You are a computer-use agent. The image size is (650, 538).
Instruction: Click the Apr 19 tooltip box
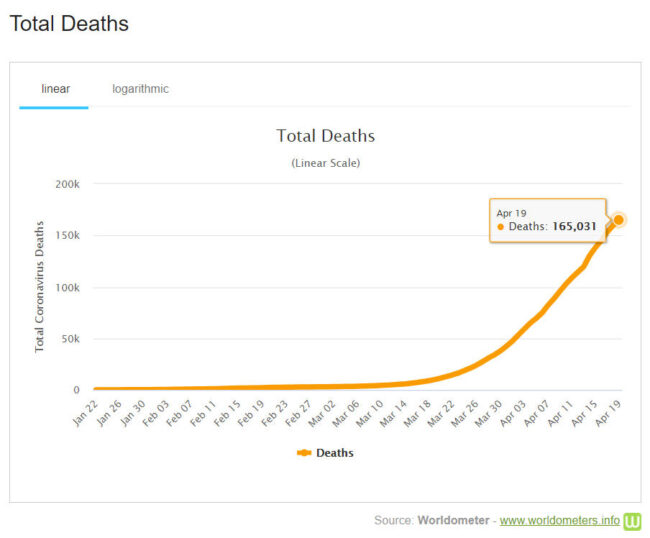(x=547, y=220)
